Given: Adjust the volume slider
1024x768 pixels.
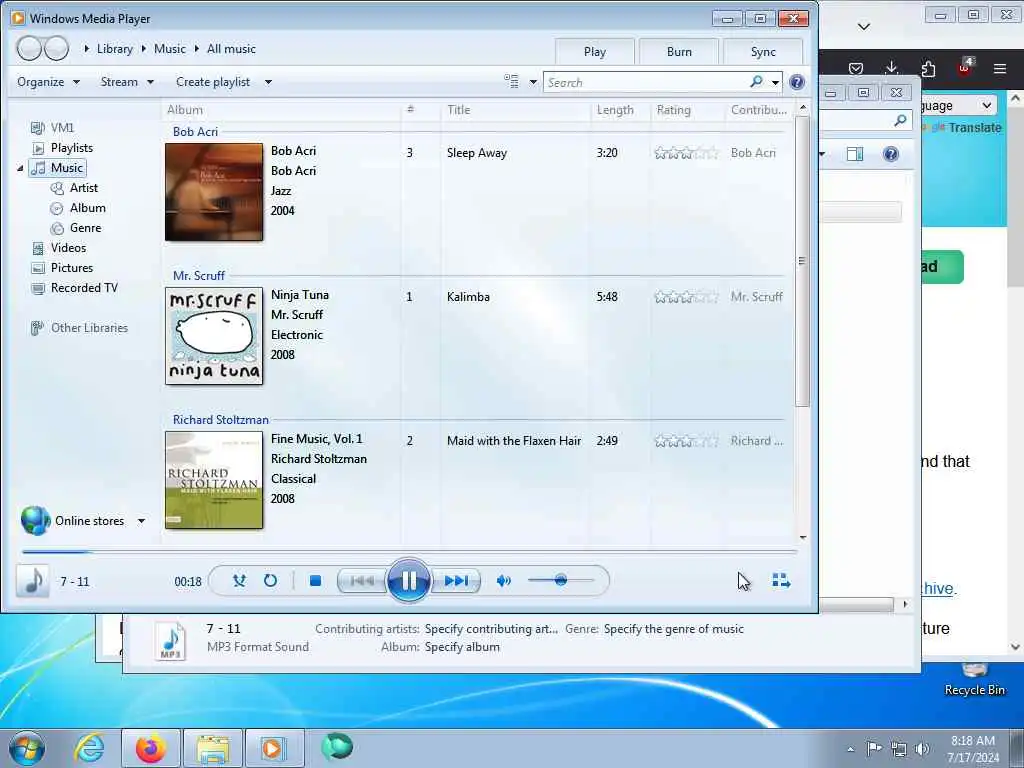Looking at the screenshot, I should click(x=561, y=580).
